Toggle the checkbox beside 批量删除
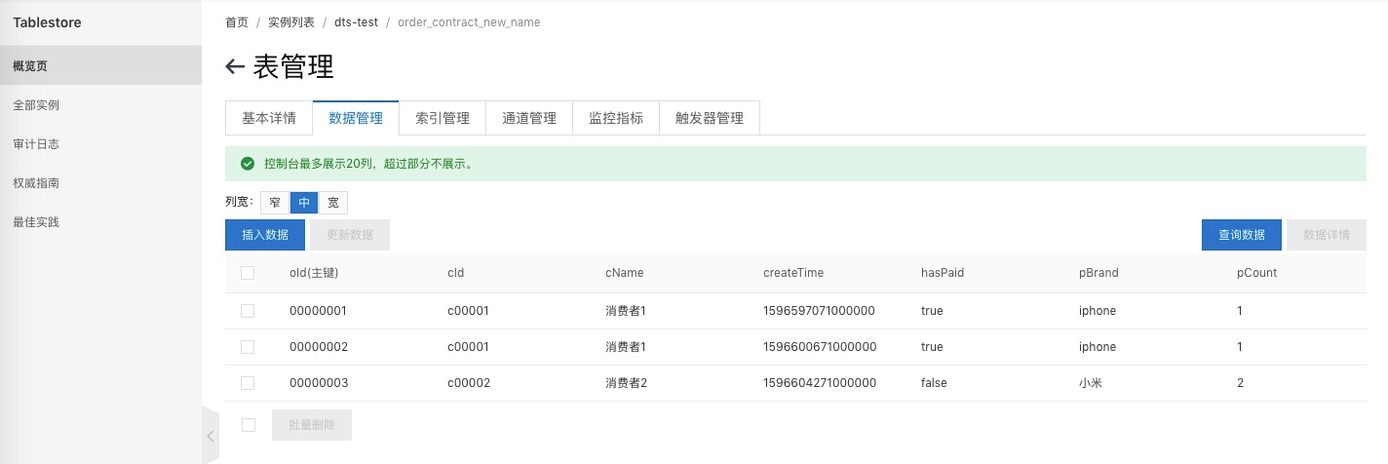 pyautogui.click(x=249, y=425)
